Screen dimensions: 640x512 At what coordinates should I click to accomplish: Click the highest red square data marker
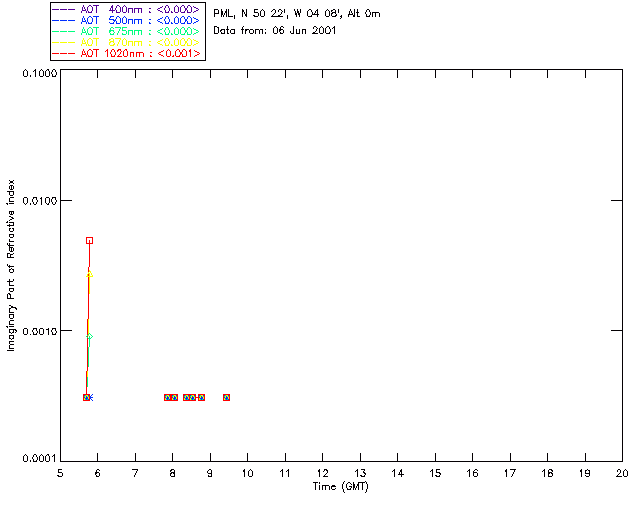click(x=89, y=240)
